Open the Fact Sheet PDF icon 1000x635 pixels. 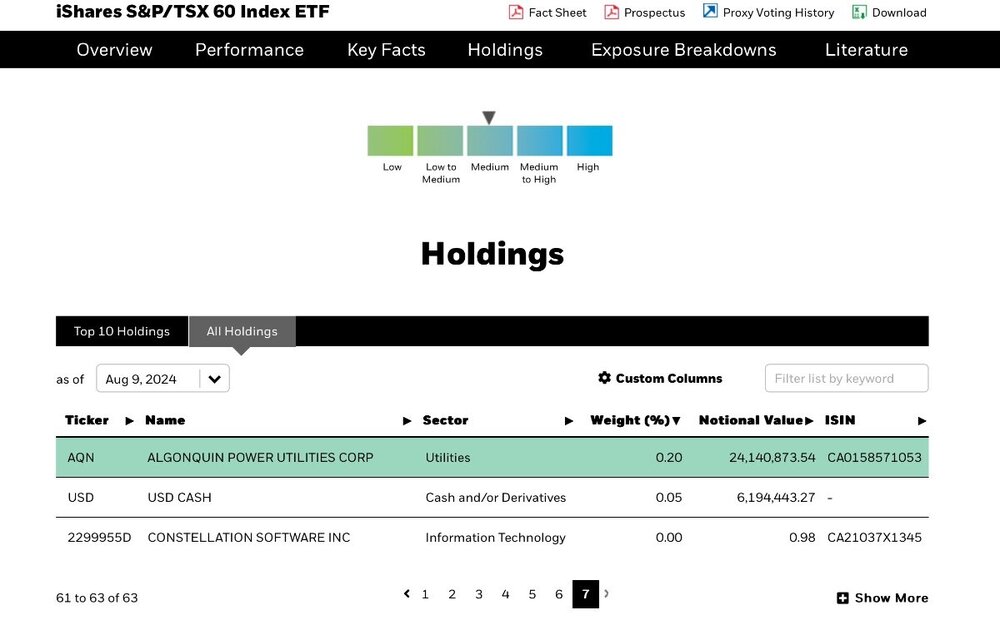[515, 12]
